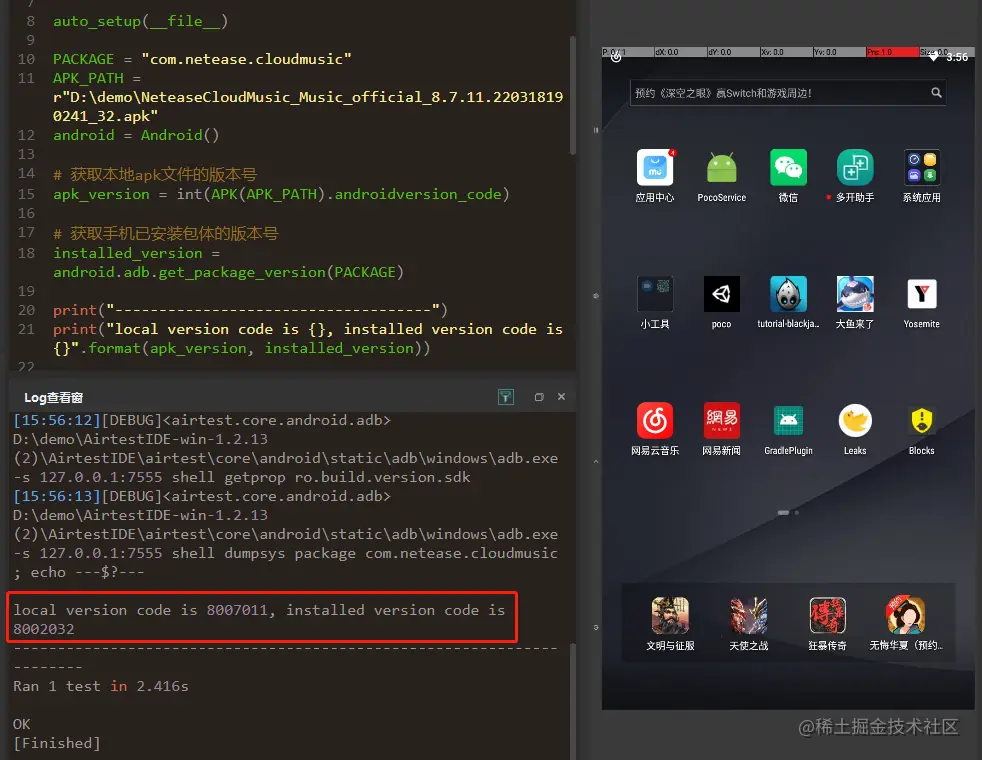This screenshot has height=760, width=982.
Task: Click the emulator search bar field
Action: [787, 93]
